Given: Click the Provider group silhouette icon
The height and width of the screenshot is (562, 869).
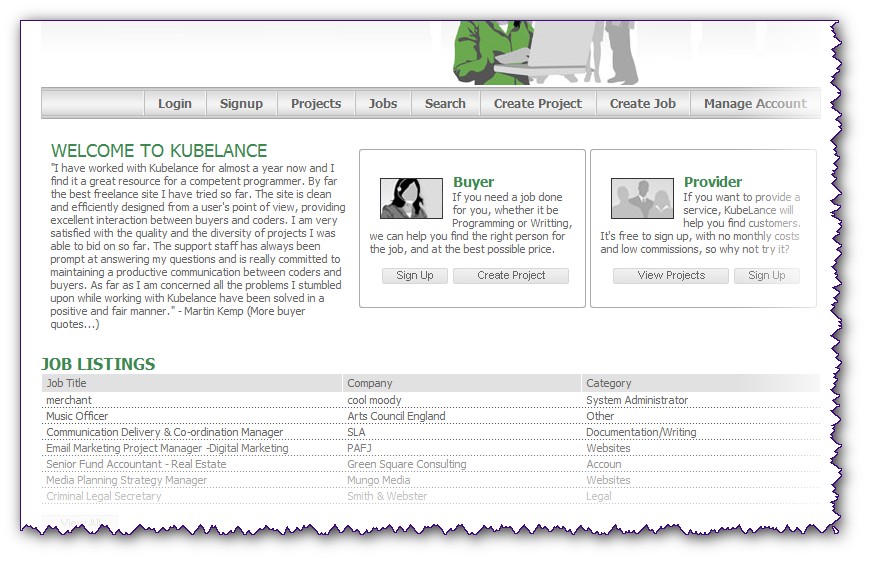Looking at the screenshot, I should tap(642, 198).
